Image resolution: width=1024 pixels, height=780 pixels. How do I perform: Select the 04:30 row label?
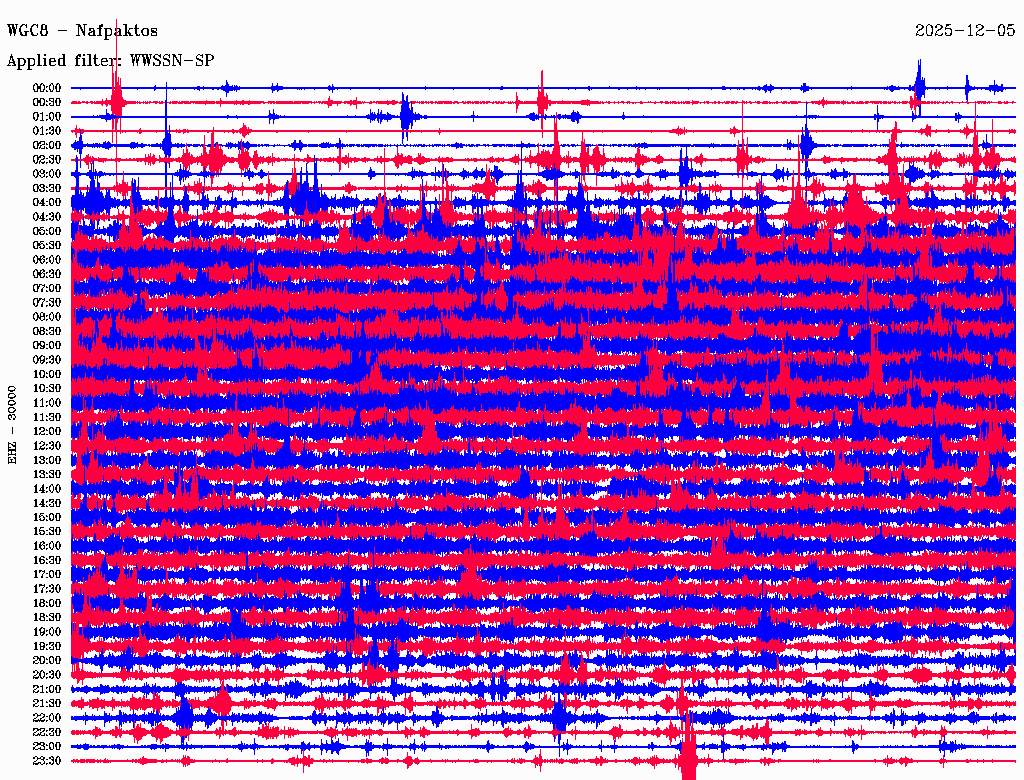coord(47,216)
